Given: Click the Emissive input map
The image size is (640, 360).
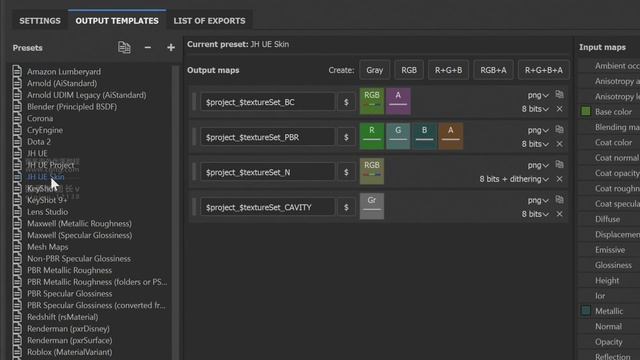Looking at the screenshot, I should [x=609, y=250].
